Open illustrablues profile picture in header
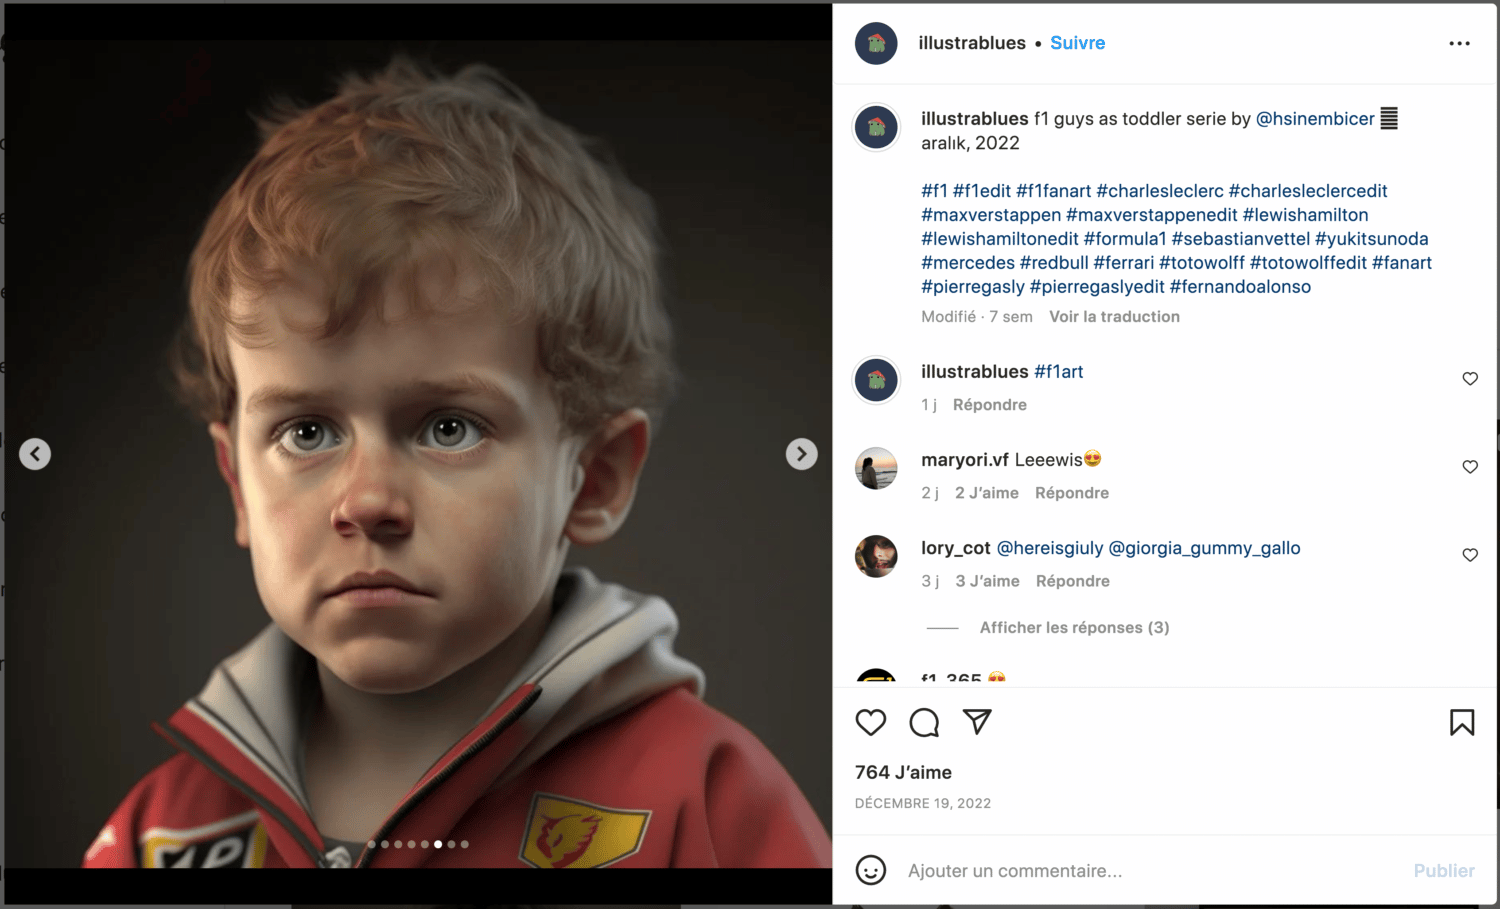1500x909 pixels. pos(876,43)
